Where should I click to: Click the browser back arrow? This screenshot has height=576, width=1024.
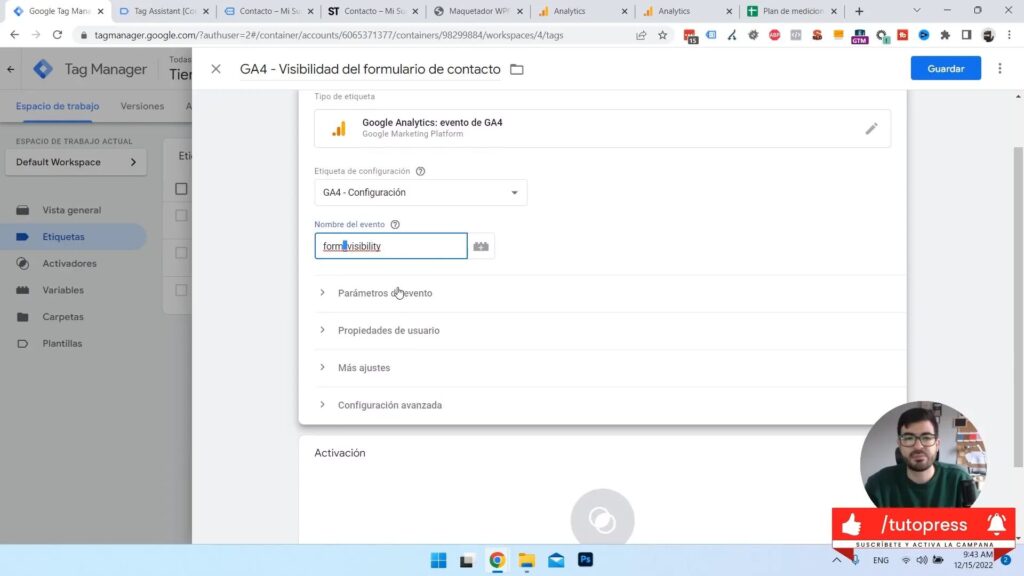[x=14, y=35]
